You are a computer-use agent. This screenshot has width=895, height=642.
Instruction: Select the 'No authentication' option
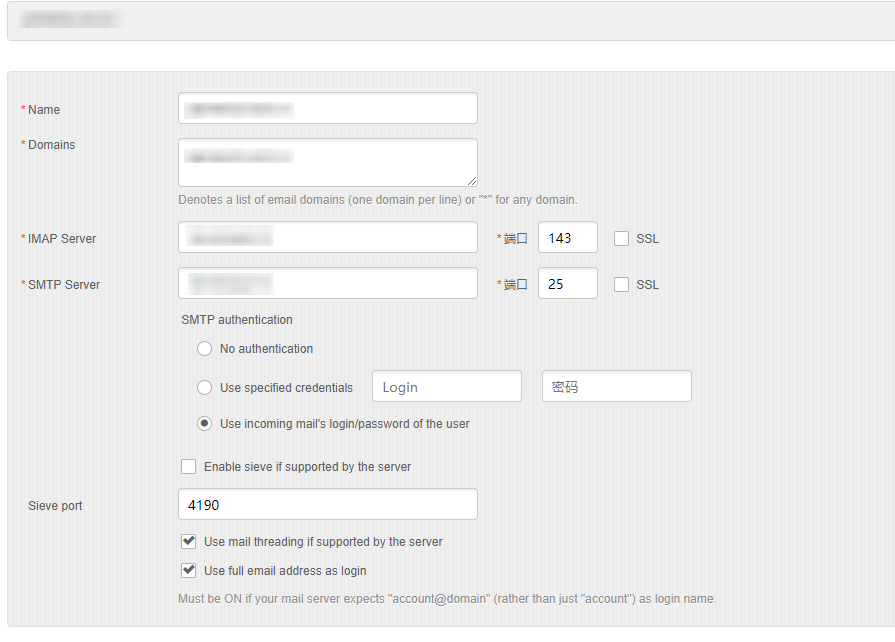click(205, 349)
